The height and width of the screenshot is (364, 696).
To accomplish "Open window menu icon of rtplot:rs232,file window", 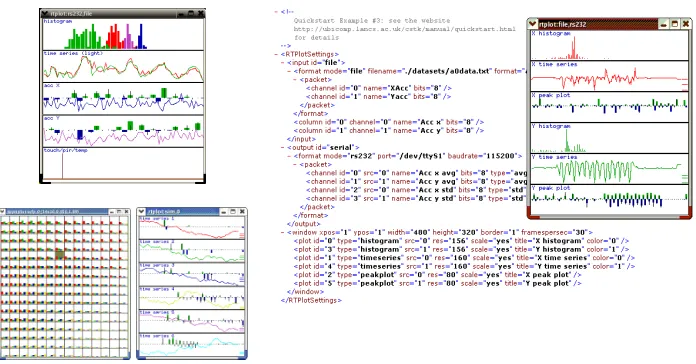I will click(x=44, y=14).
